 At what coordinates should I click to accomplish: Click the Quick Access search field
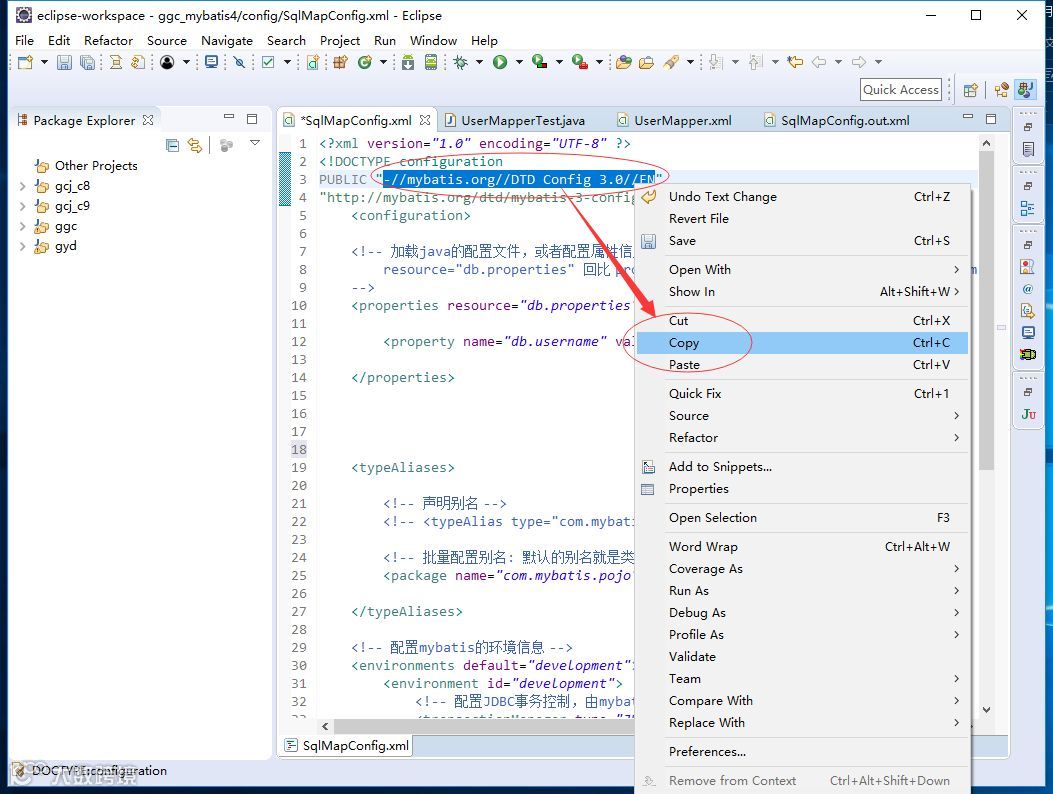pos(901,89)
